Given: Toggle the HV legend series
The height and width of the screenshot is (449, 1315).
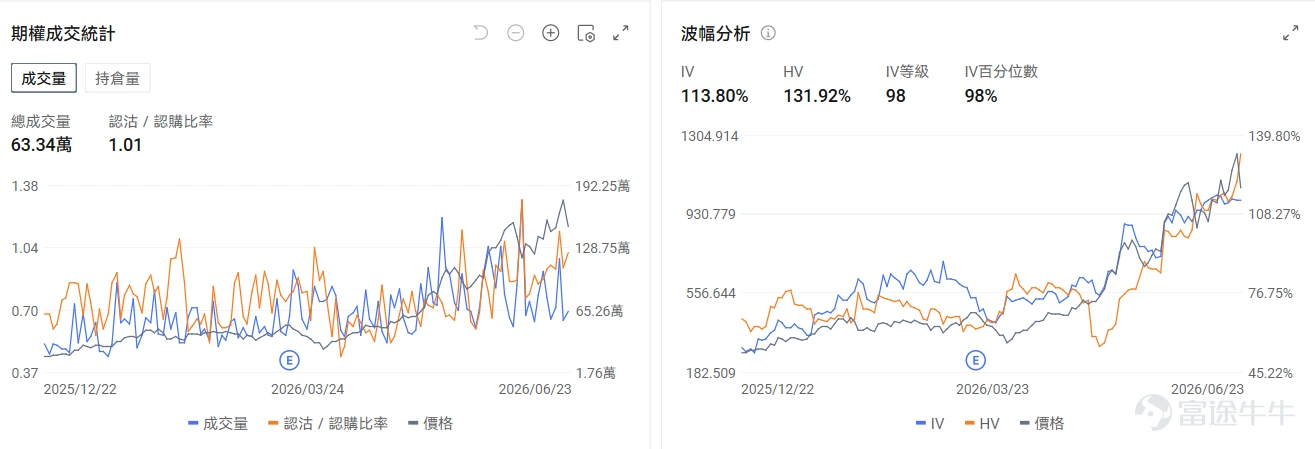Looking at the screenshot, I should (x=981, y=423).
